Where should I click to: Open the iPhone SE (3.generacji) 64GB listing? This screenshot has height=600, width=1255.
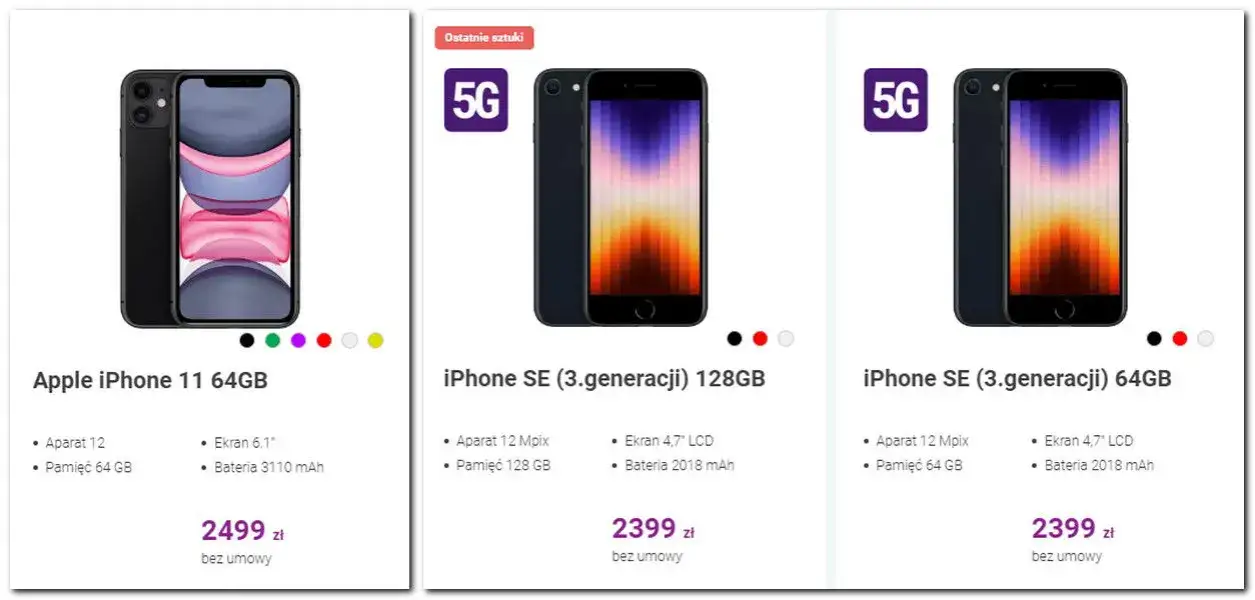point(1018,379)
